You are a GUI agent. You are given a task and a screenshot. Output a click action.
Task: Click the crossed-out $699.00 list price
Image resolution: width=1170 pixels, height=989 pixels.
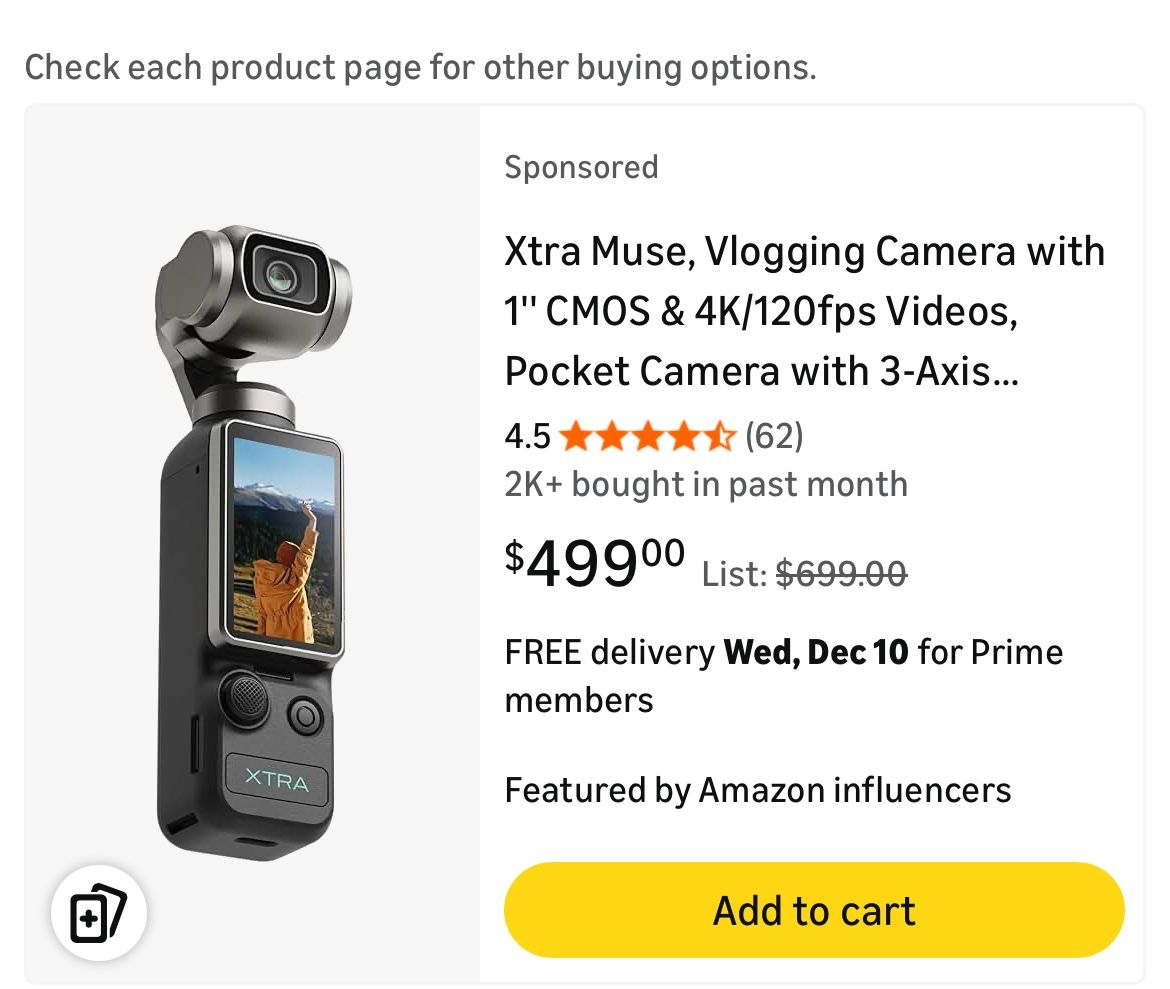[x=841, y=573]
